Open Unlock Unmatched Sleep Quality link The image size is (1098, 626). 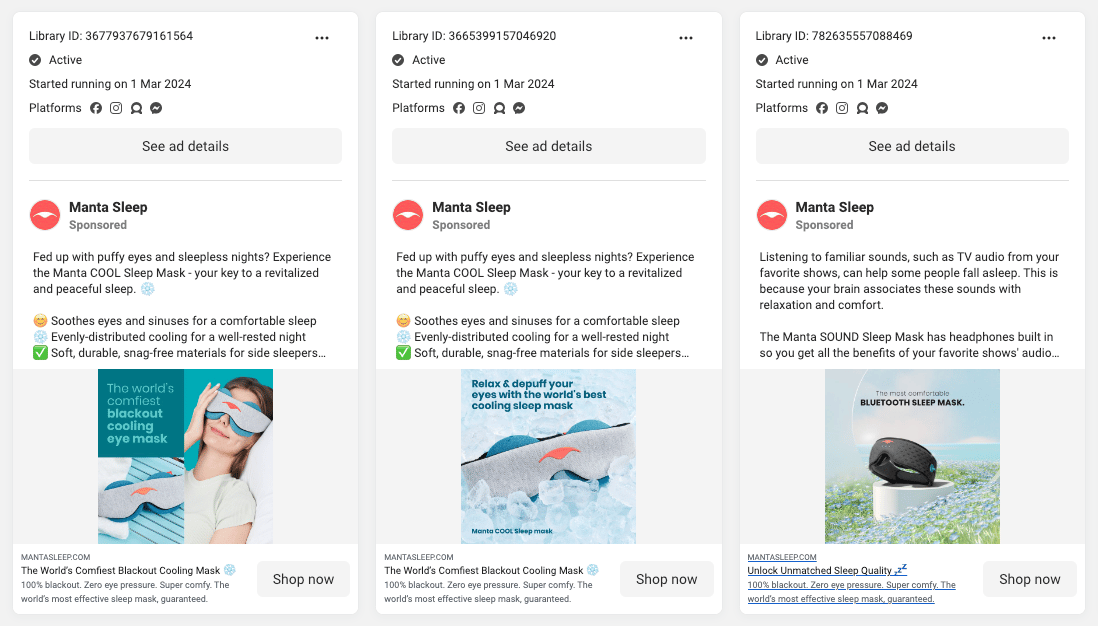[827, 570]
